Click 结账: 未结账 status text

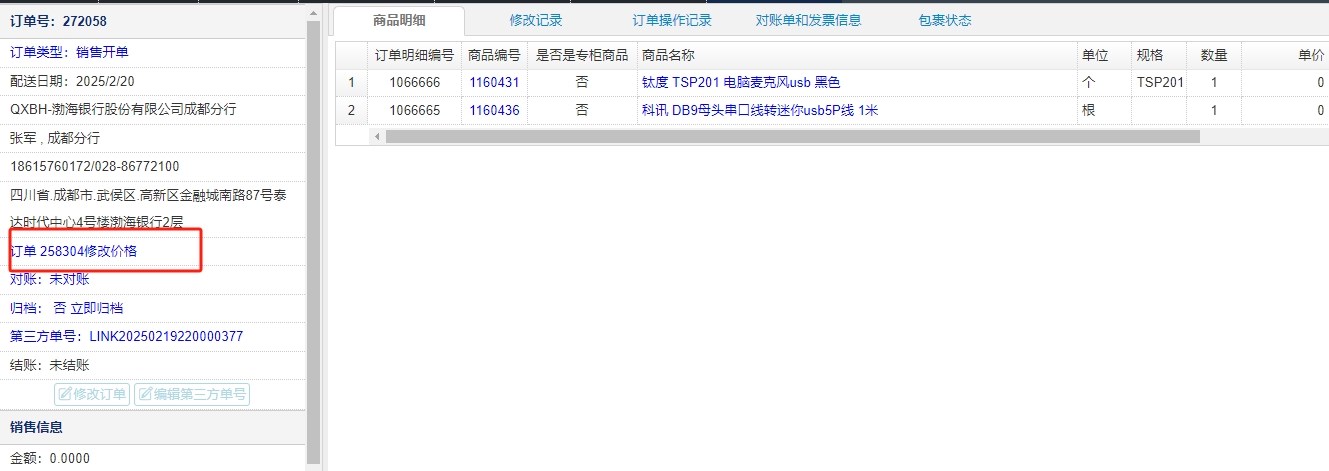pyautogui.click(x=49, y=365)
